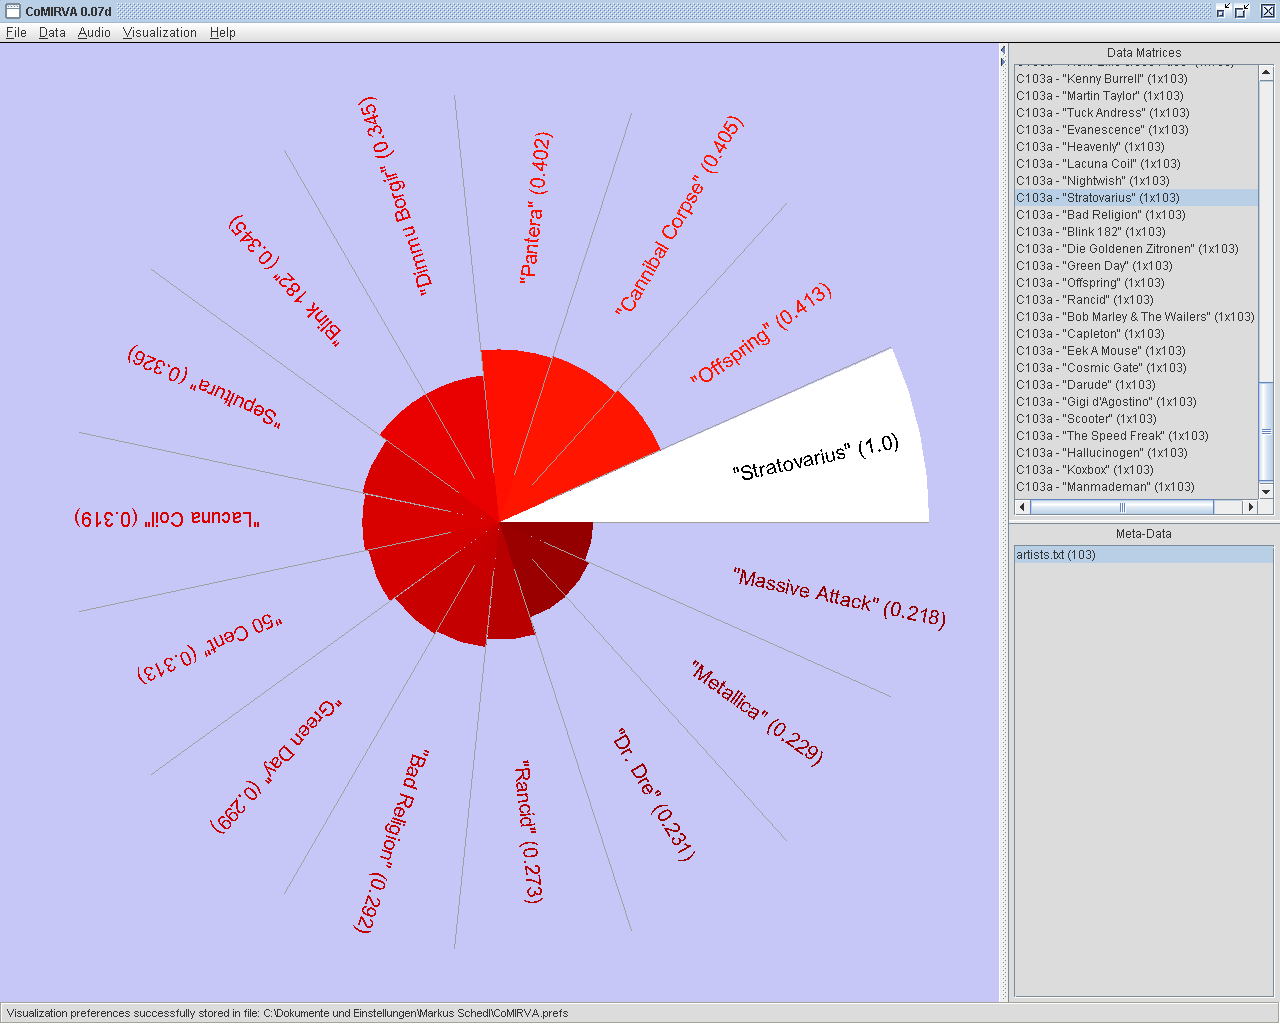Click the "Offspring" (0.413) label in the chart

coord(761,334)
